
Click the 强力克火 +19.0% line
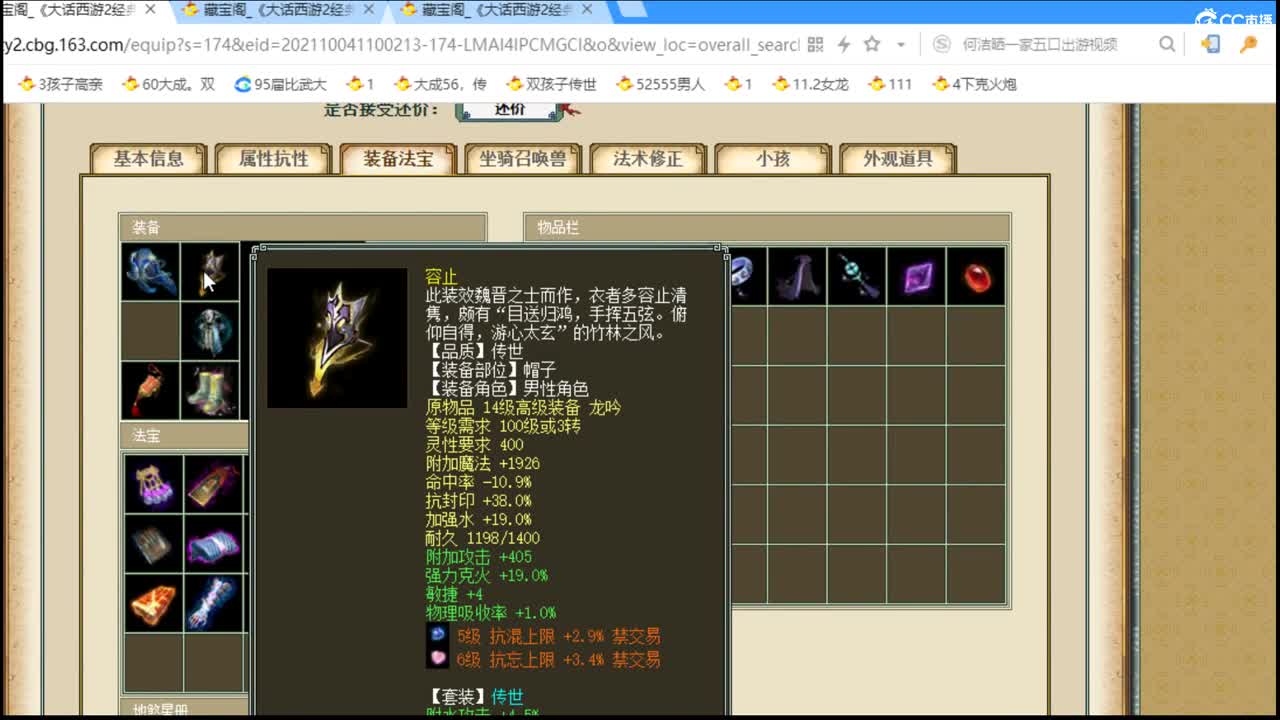(x=486, y=575)
